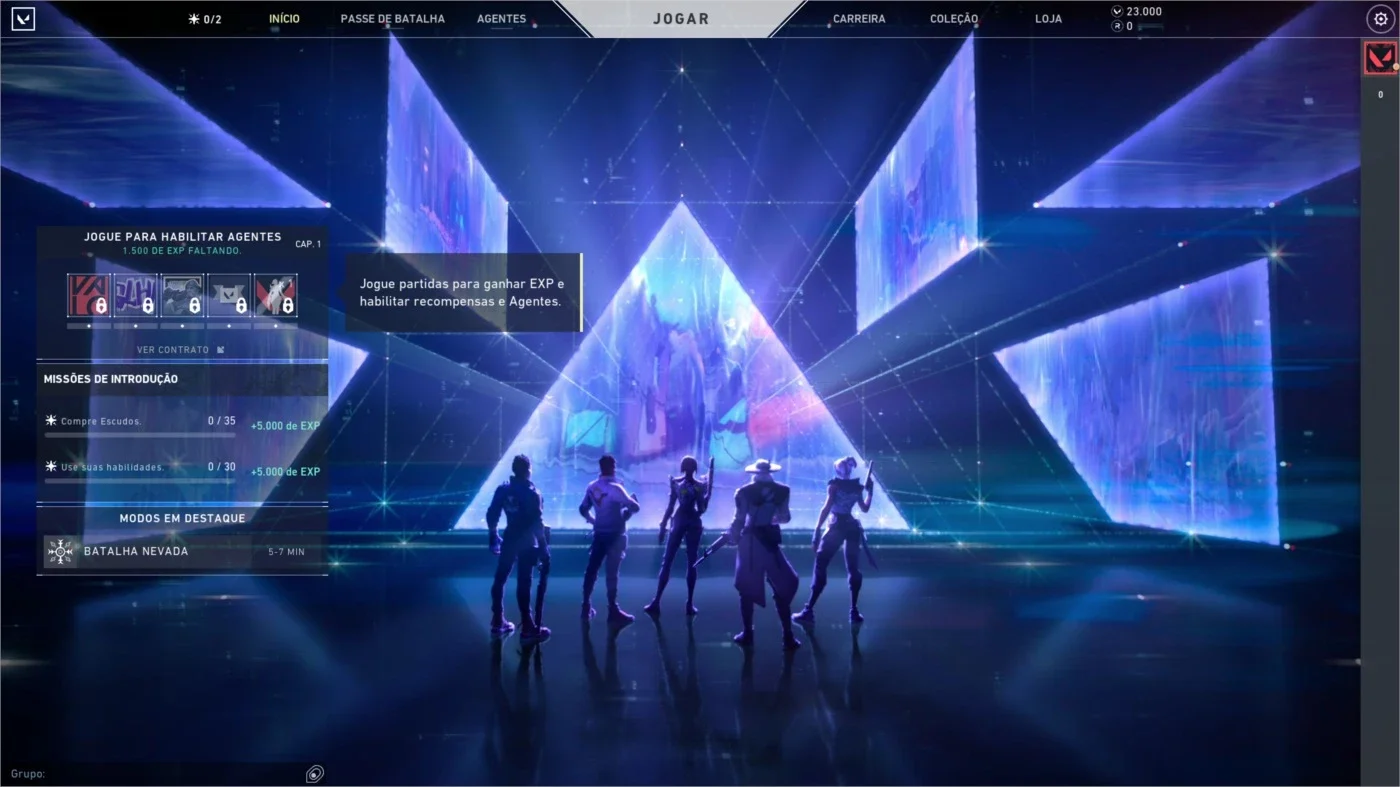1400x787 pixels.
Task: Click the Valorant Points currency icon
Action: click(x=1117, y=12)
